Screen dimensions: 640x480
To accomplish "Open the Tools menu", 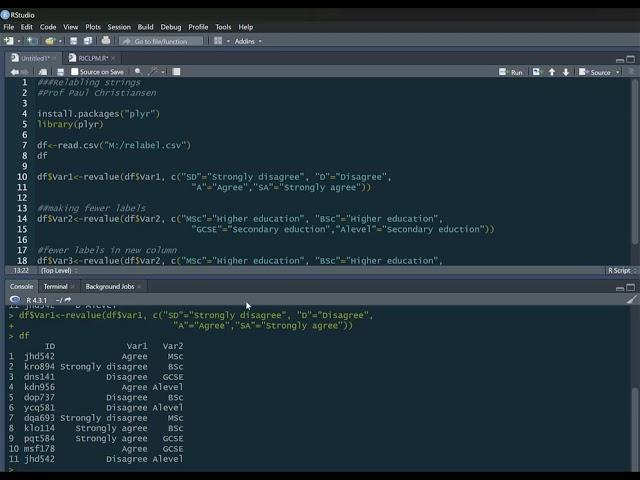I will tap(223, 27).
